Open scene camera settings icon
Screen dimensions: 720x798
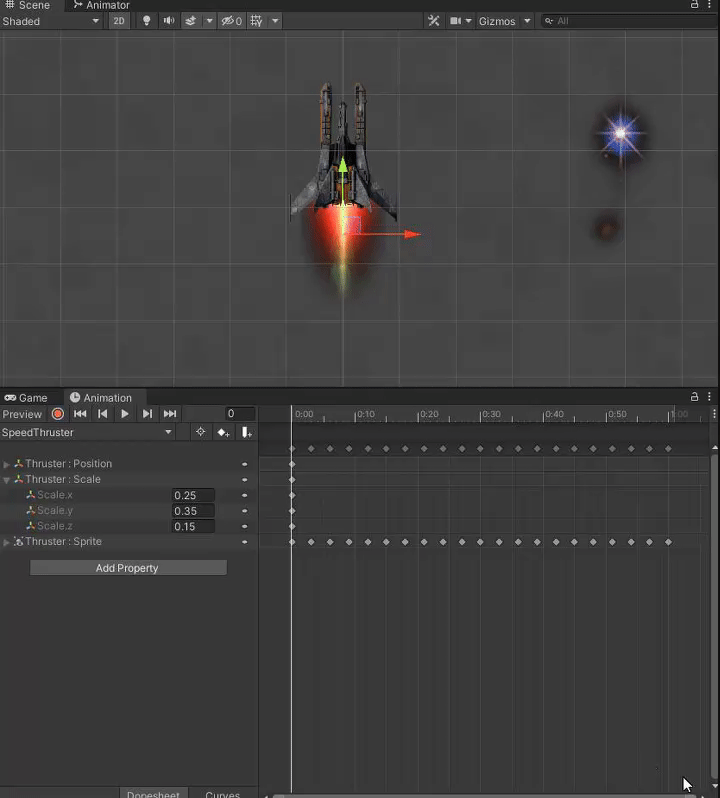coord(455,21)
